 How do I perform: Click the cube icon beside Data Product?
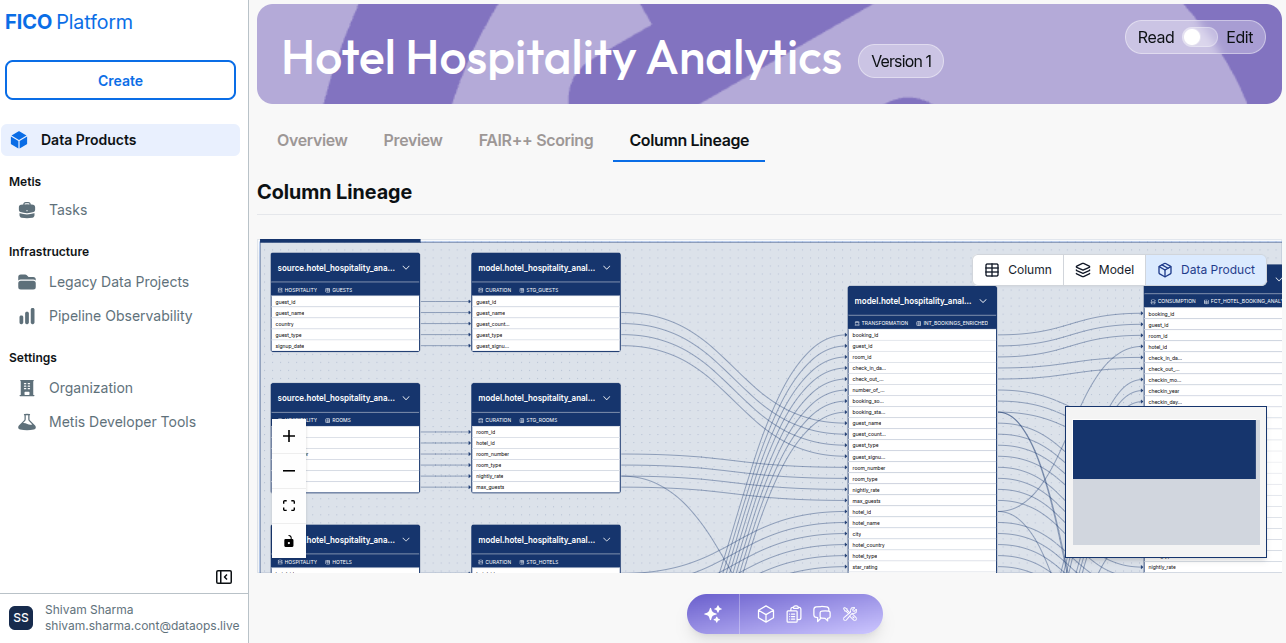[x=1165, y=270]
